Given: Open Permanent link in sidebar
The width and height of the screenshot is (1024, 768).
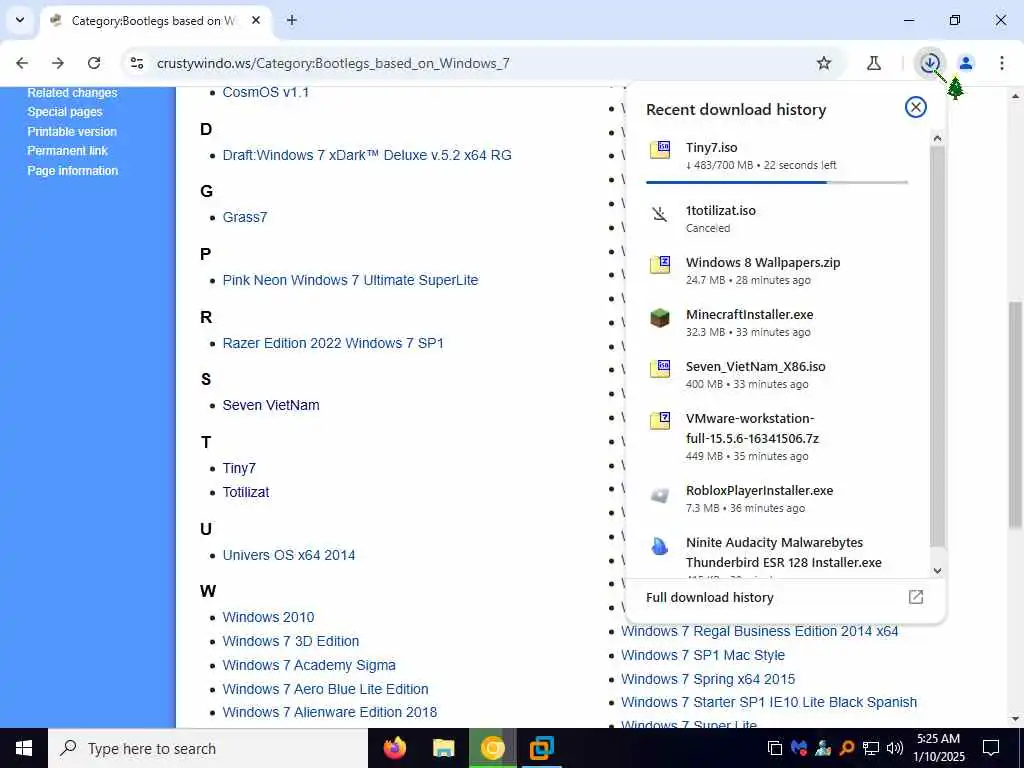Looking at the screenshot, I should click(x=67, y=151).
